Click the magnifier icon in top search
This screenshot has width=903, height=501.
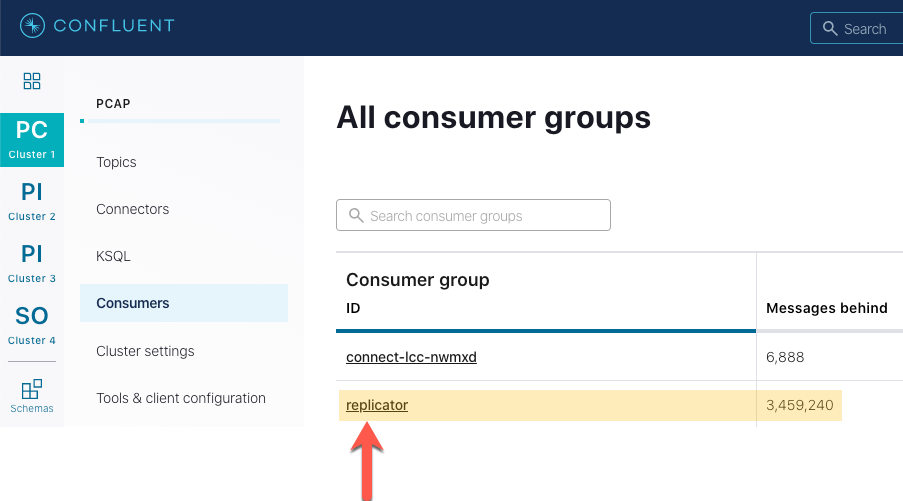[x=830, y=29]
